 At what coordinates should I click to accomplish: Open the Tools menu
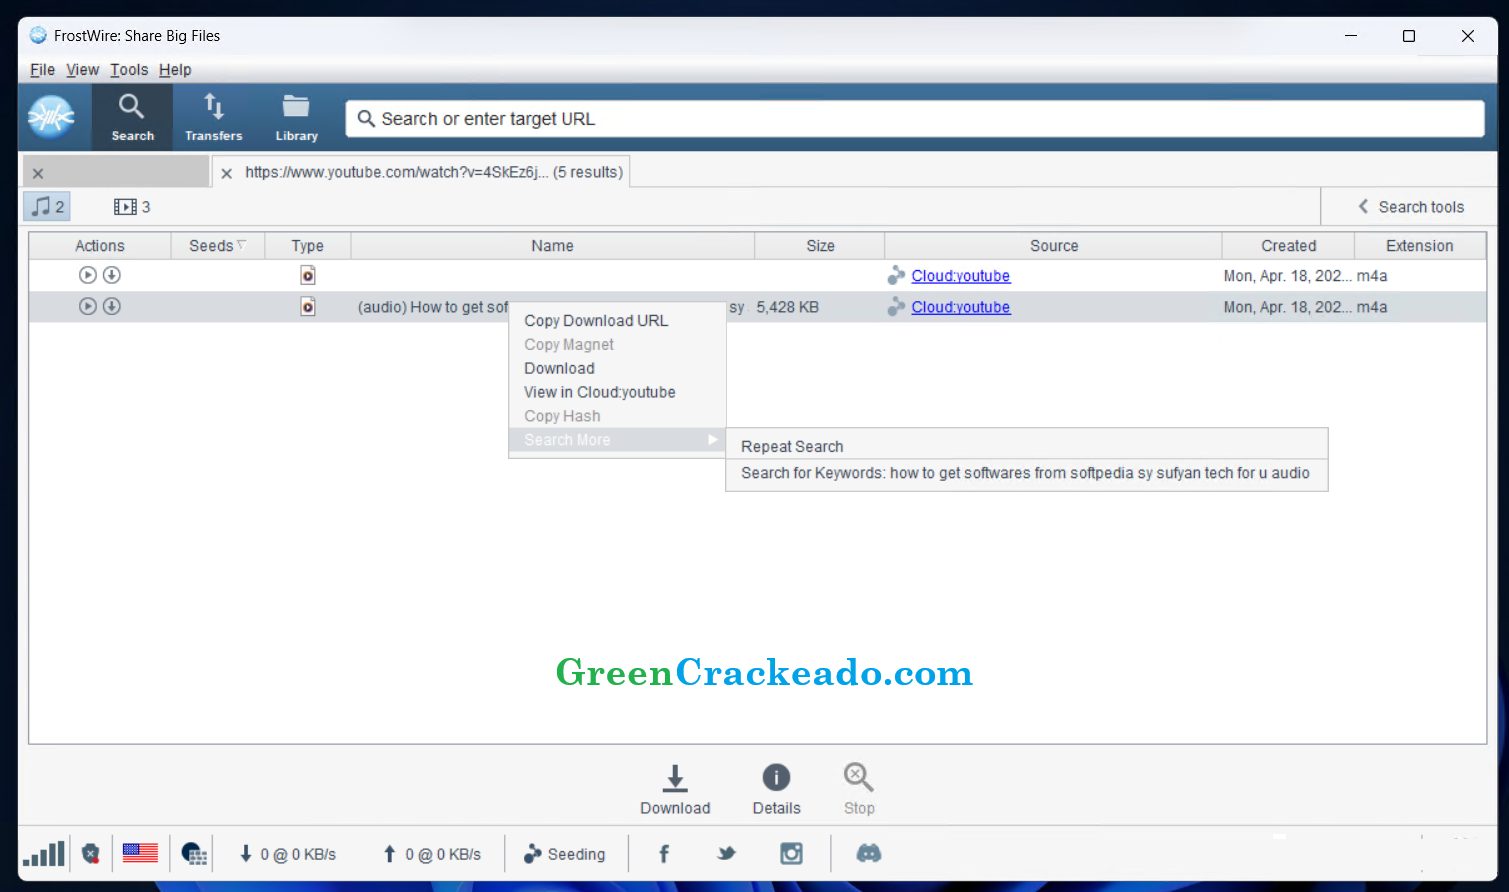(128, 69)
